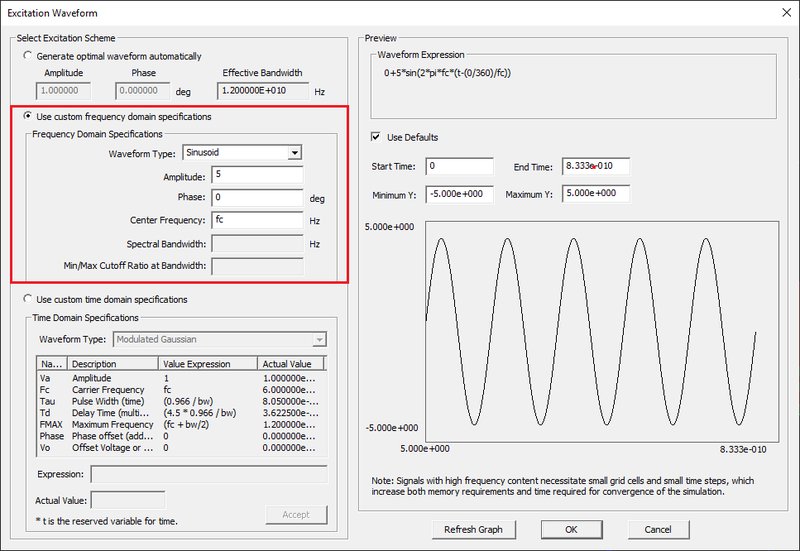Close the Excitation Waveform dialog

click(x=781, y=11)
